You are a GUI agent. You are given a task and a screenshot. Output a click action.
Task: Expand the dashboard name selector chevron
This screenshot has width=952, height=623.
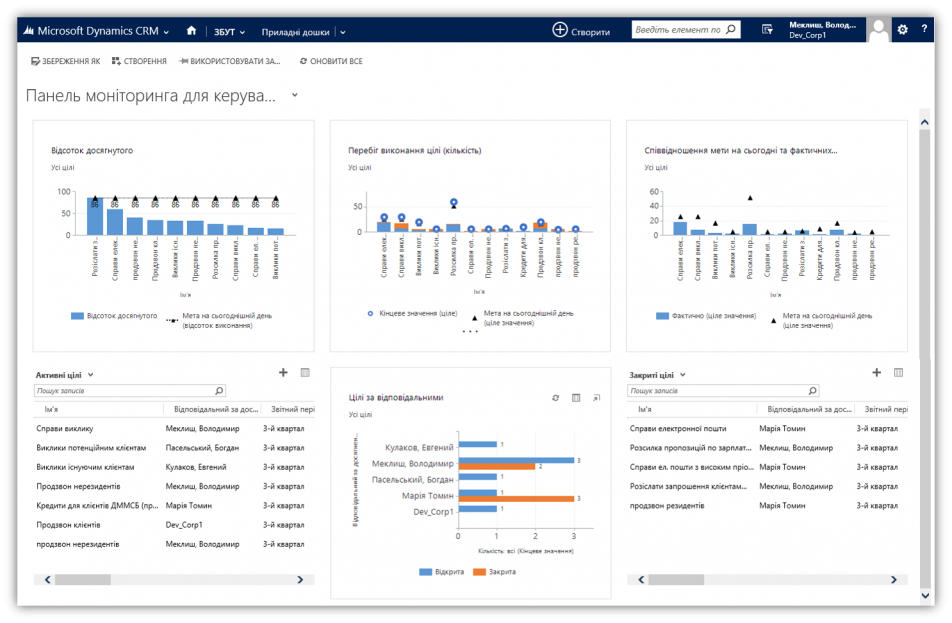pos(294,95)
